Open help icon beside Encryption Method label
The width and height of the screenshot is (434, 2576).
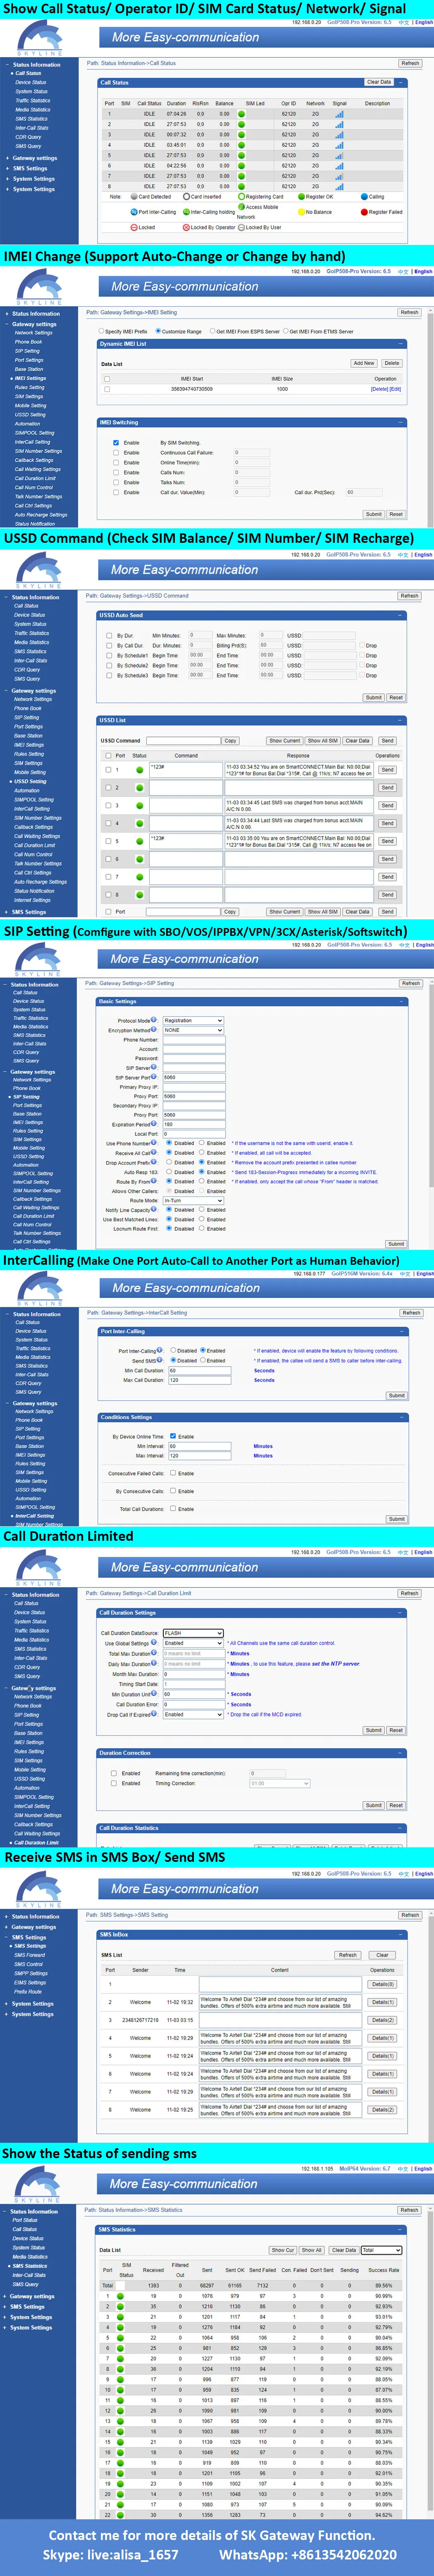[154, 1030]
